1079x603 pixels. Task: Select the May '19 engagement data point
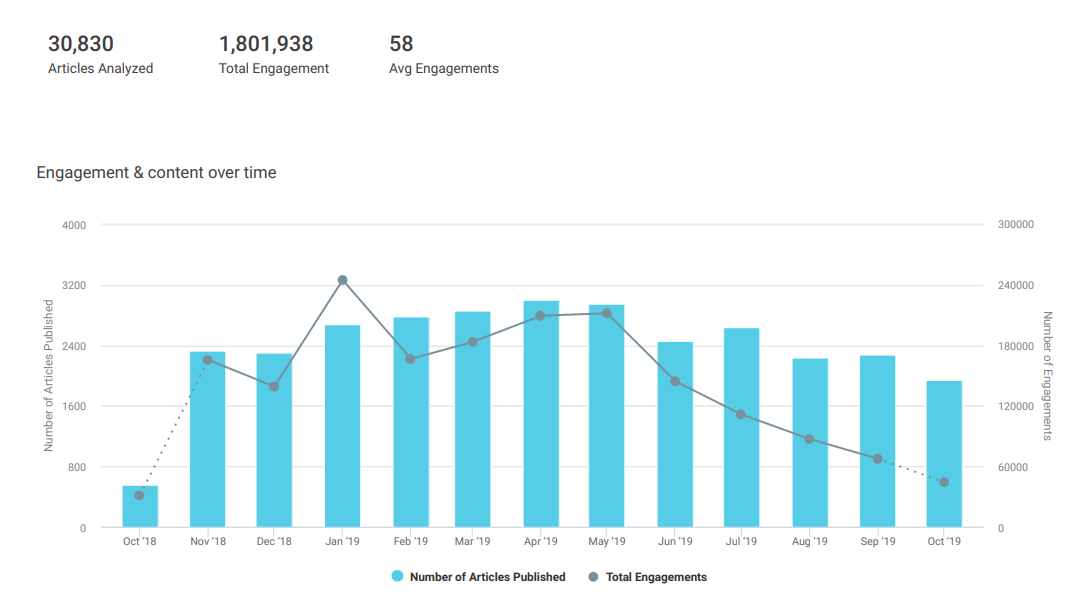click(607, 314)
